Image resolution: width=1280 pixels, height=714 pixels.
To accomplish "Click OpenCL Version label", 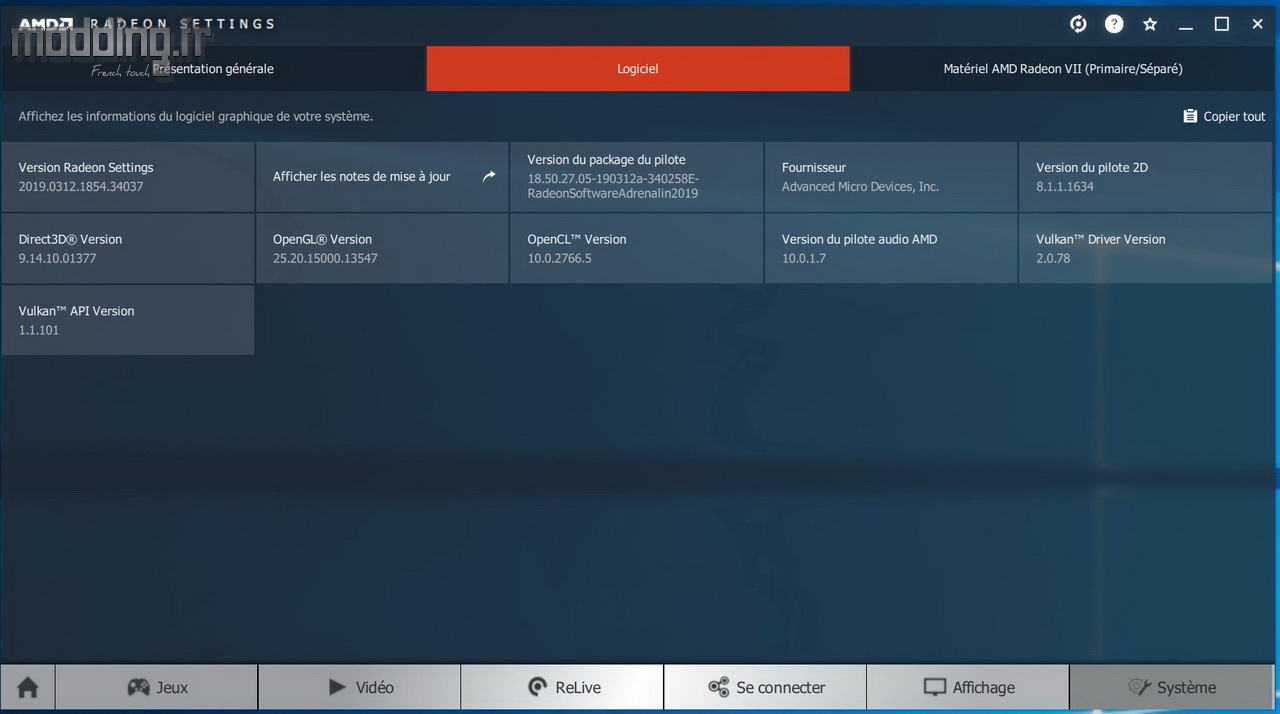I will pyautogui.click(x=577, y=239).
